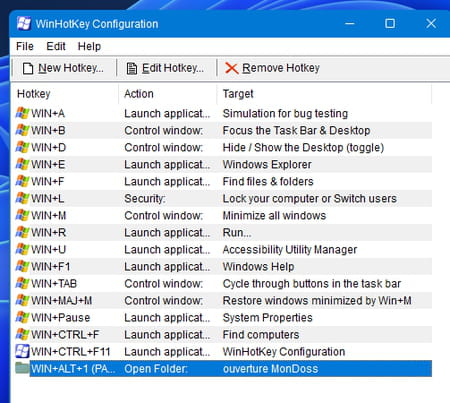This screenshot has height=403, width=450.
Task: Click the red X Remove Hotkey icon
Action: click(x=232, y=68)
